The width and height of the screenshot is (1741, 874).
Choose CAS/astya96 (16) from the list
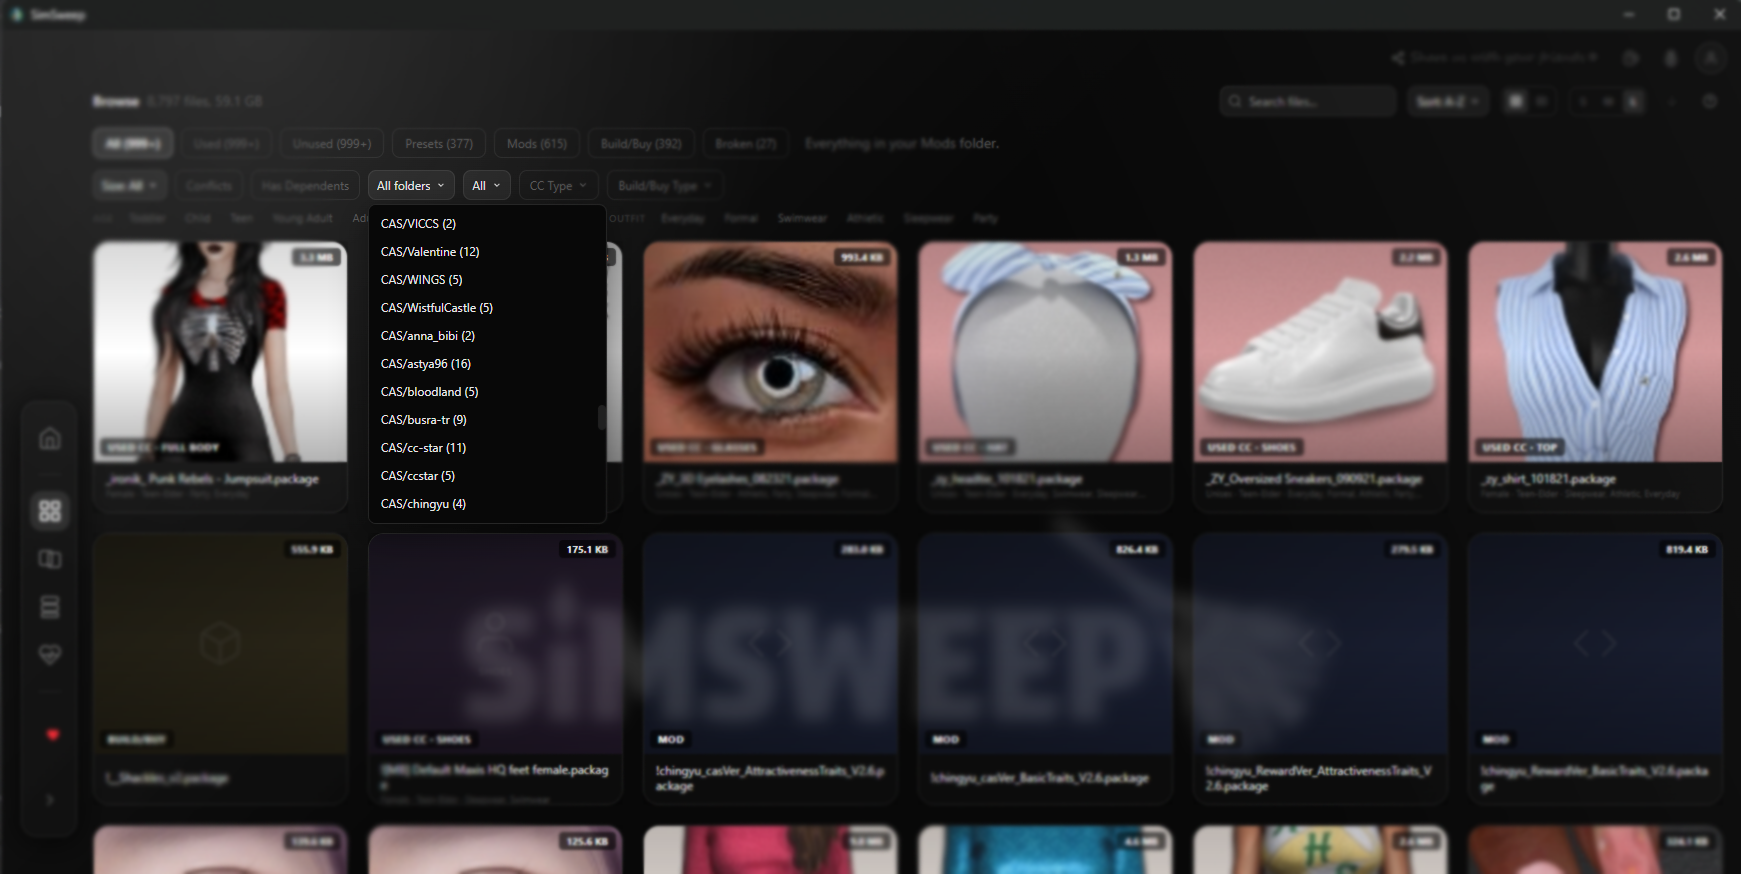(x=426, y=364)
